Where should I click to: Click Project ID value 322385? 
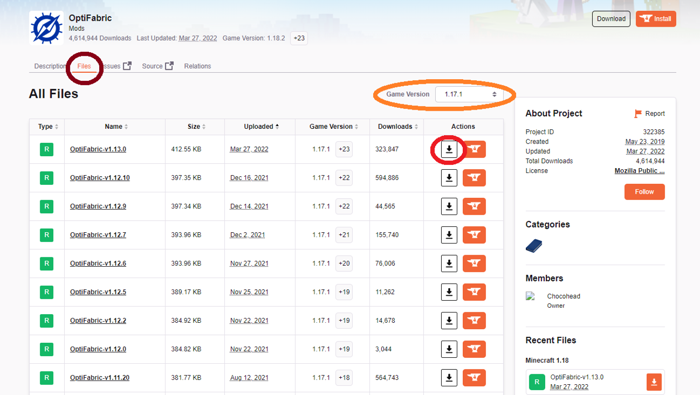654,132
